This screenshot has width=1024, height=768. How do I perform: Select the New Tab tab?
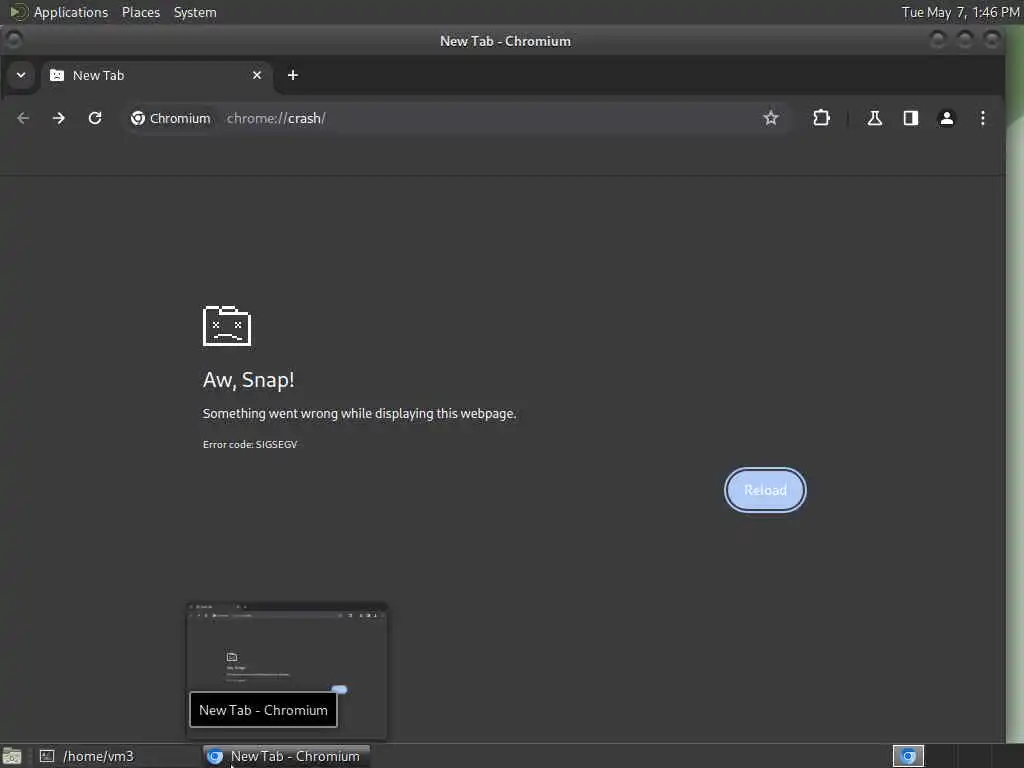tap(157, 75)
